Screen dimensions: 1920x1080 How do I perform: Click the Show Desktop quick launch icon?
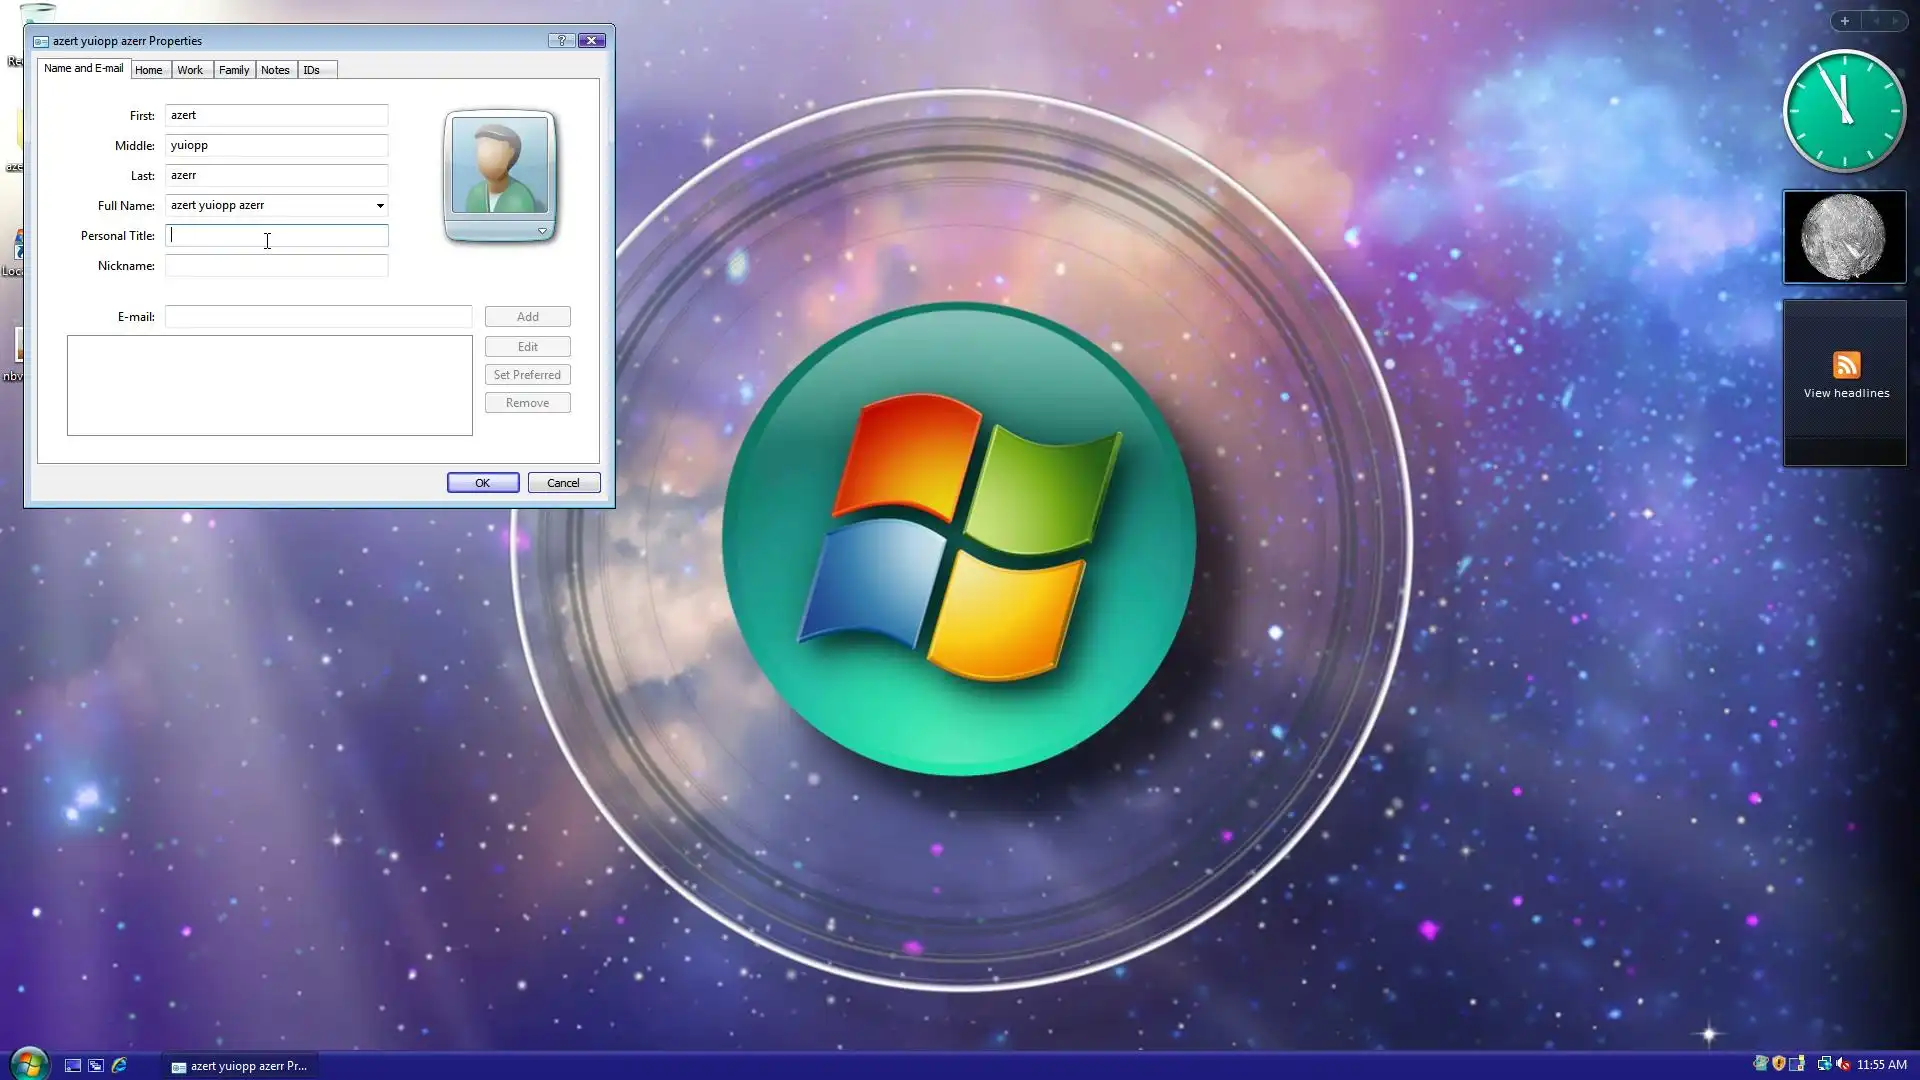coord(73,1066)
